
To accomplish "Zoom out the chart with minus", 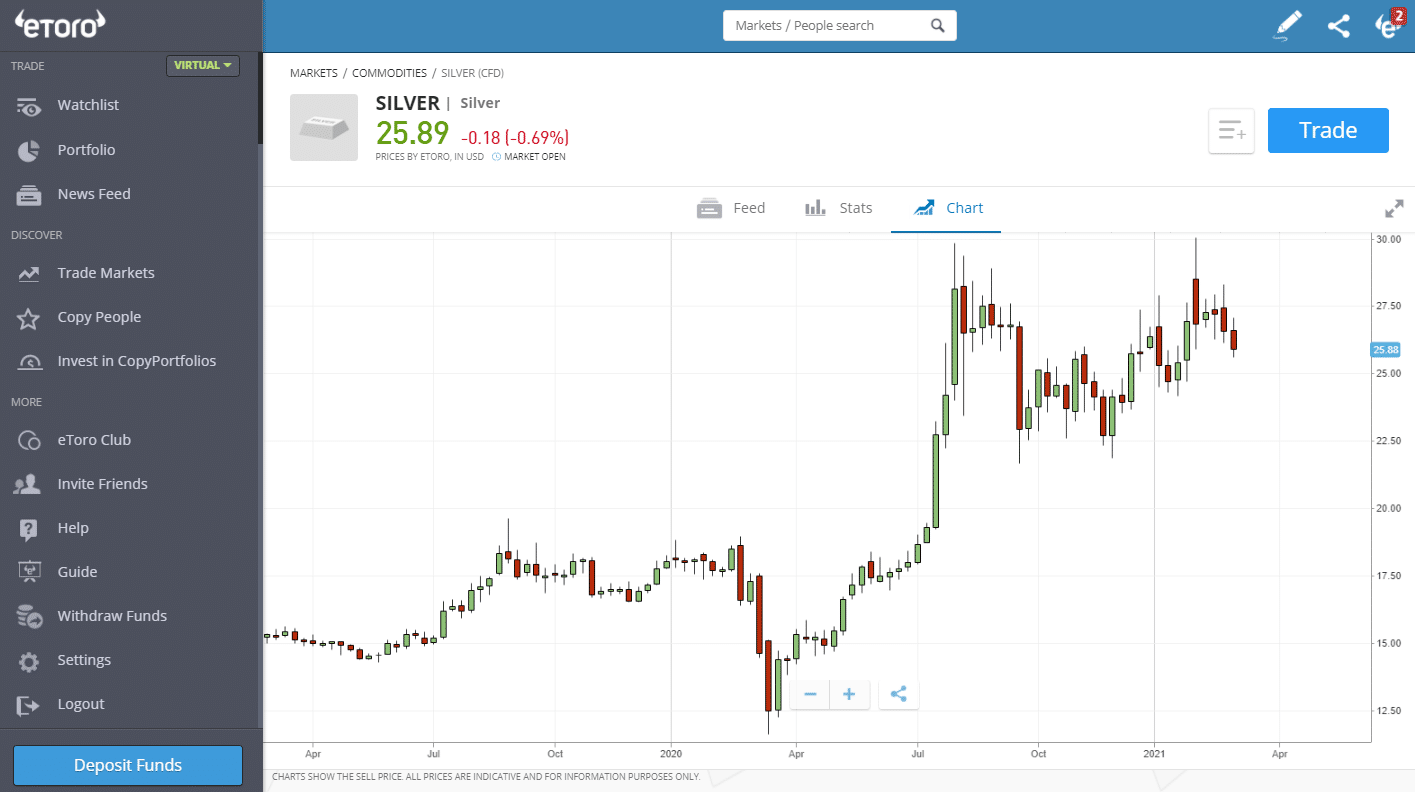I will click(x=810, y=694).
